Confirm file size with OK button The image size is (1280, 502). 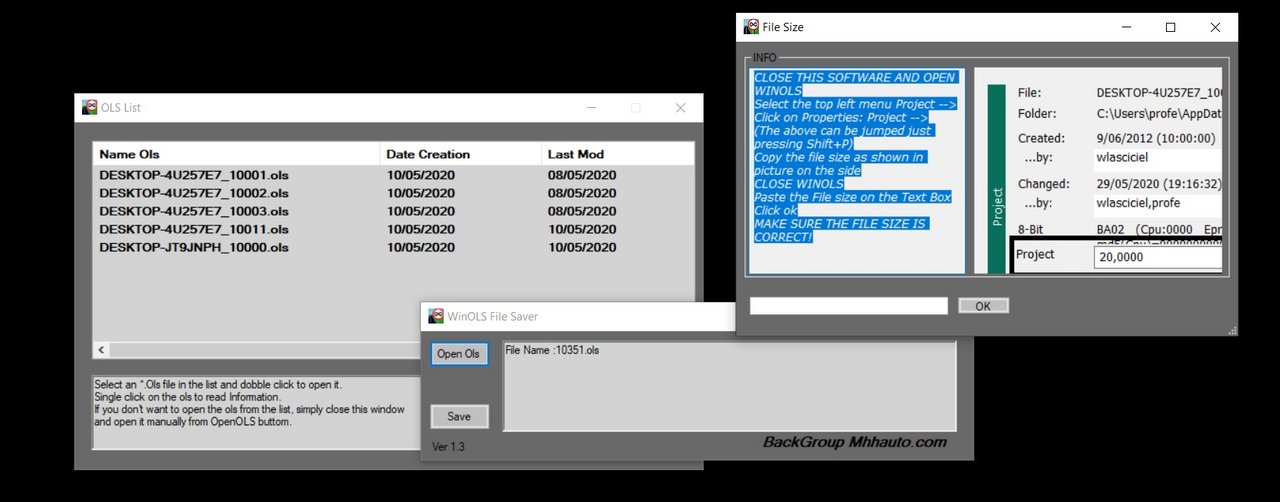tap(983, 306)
